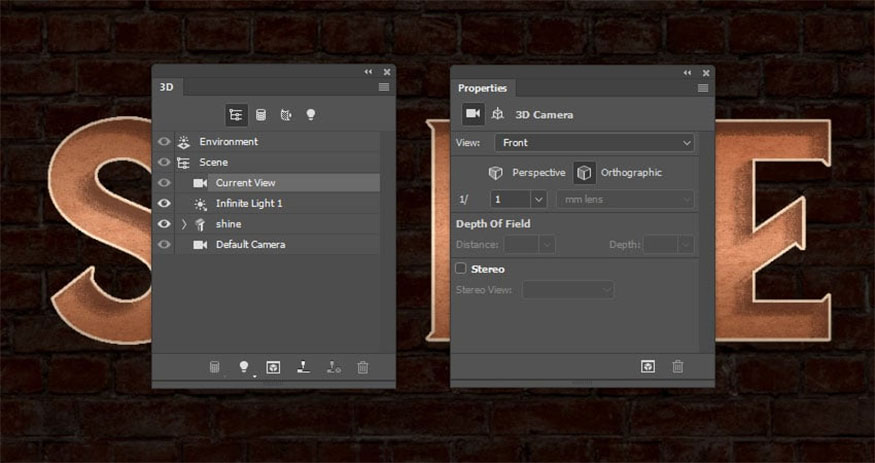Filter 3D panel by whole scene
The image size is (875, 463).
pyautogui.click(x=237, y=115)
